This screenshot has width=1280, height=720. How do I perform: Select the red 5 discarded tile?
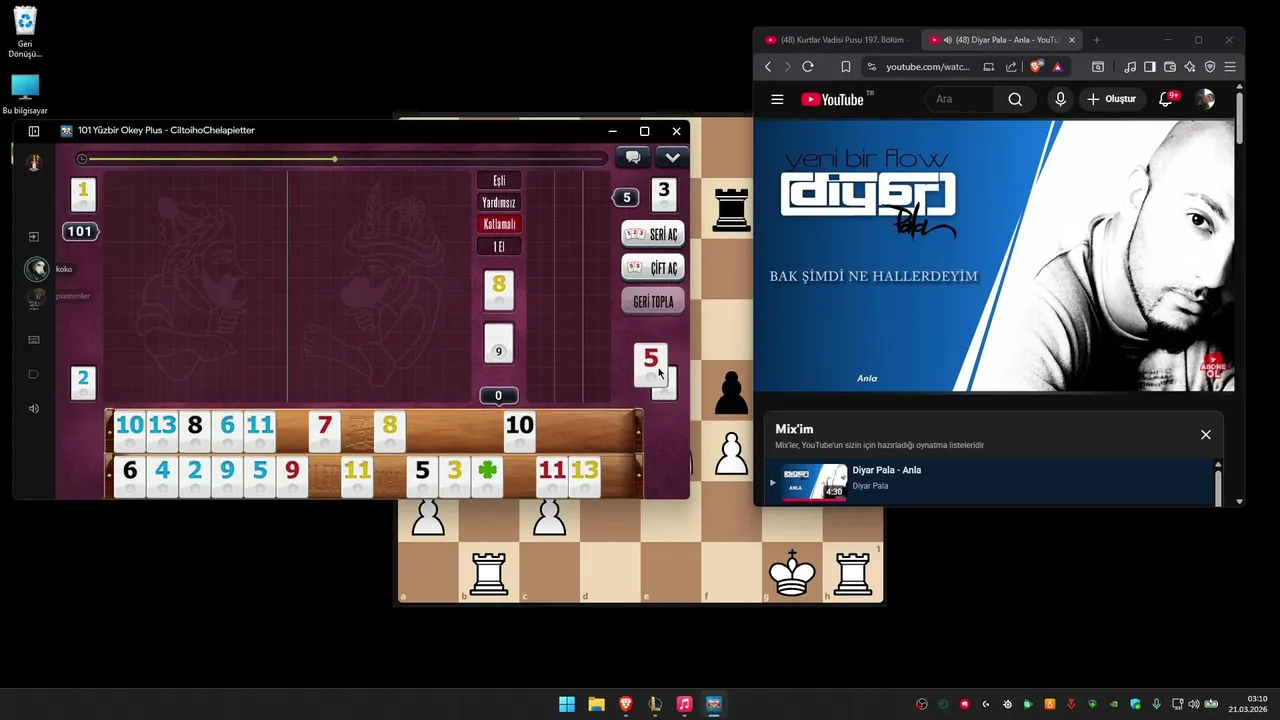(x=651, y=364)
